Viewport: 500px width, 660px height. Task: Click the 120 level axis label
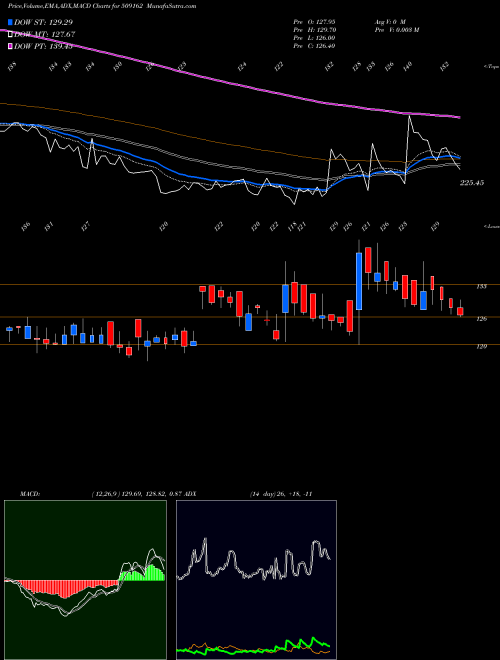coord(481,346)
